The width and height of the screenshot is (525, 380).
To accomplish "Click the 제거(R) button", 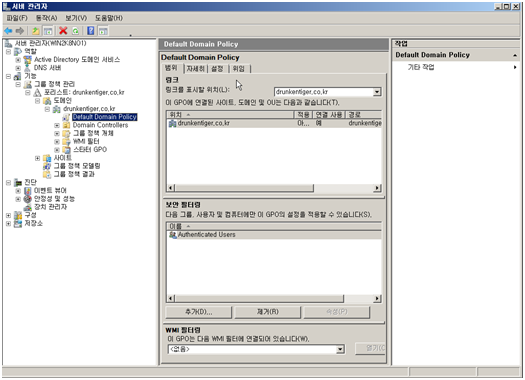I will (x=268, y=312).
